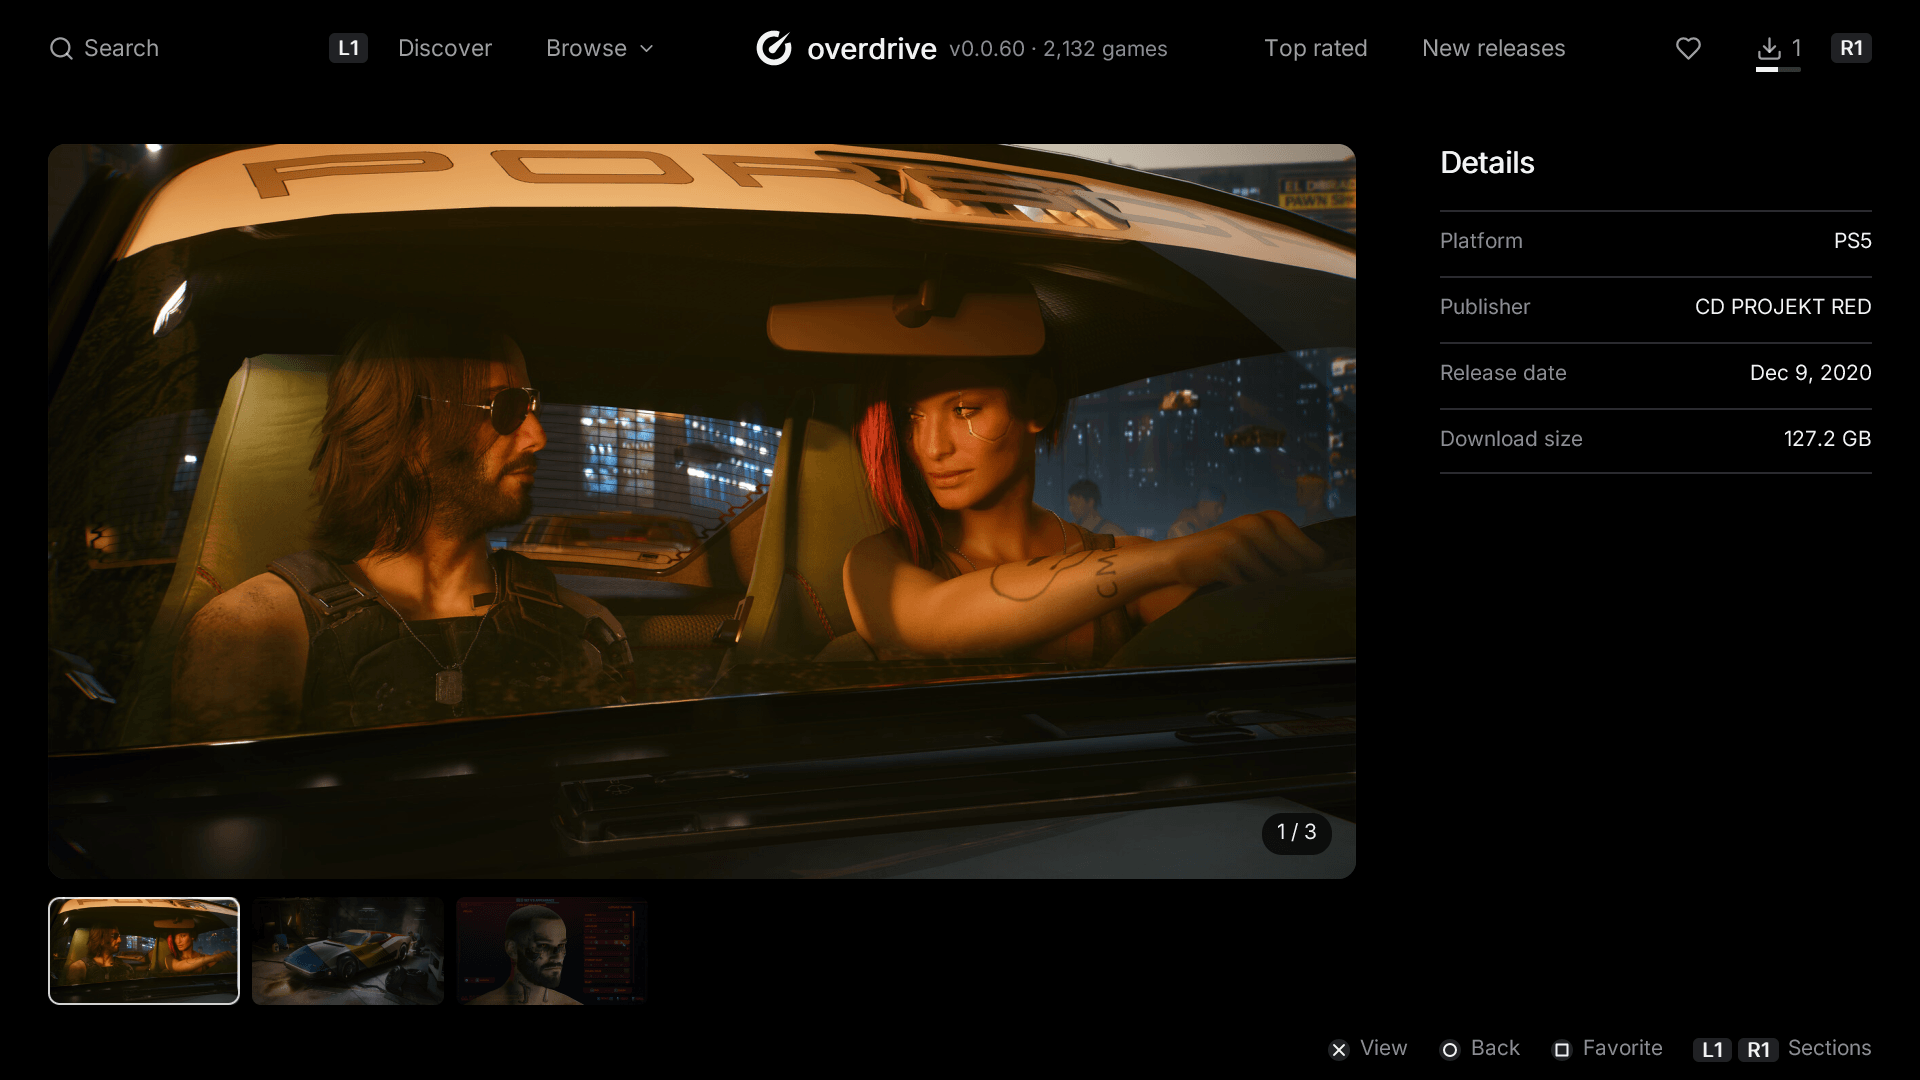Click the search magnifier icon
Viewport: 1920px width, 1080px height.
61,48
